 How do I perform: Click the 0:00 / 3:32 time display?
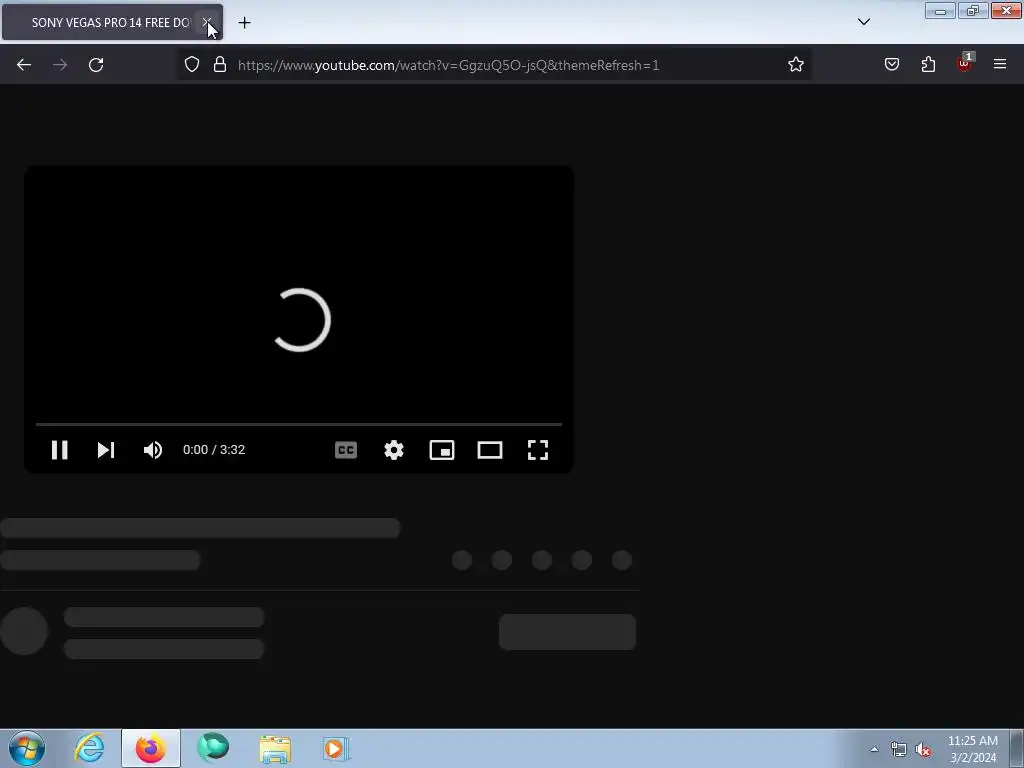pos(214,450)
